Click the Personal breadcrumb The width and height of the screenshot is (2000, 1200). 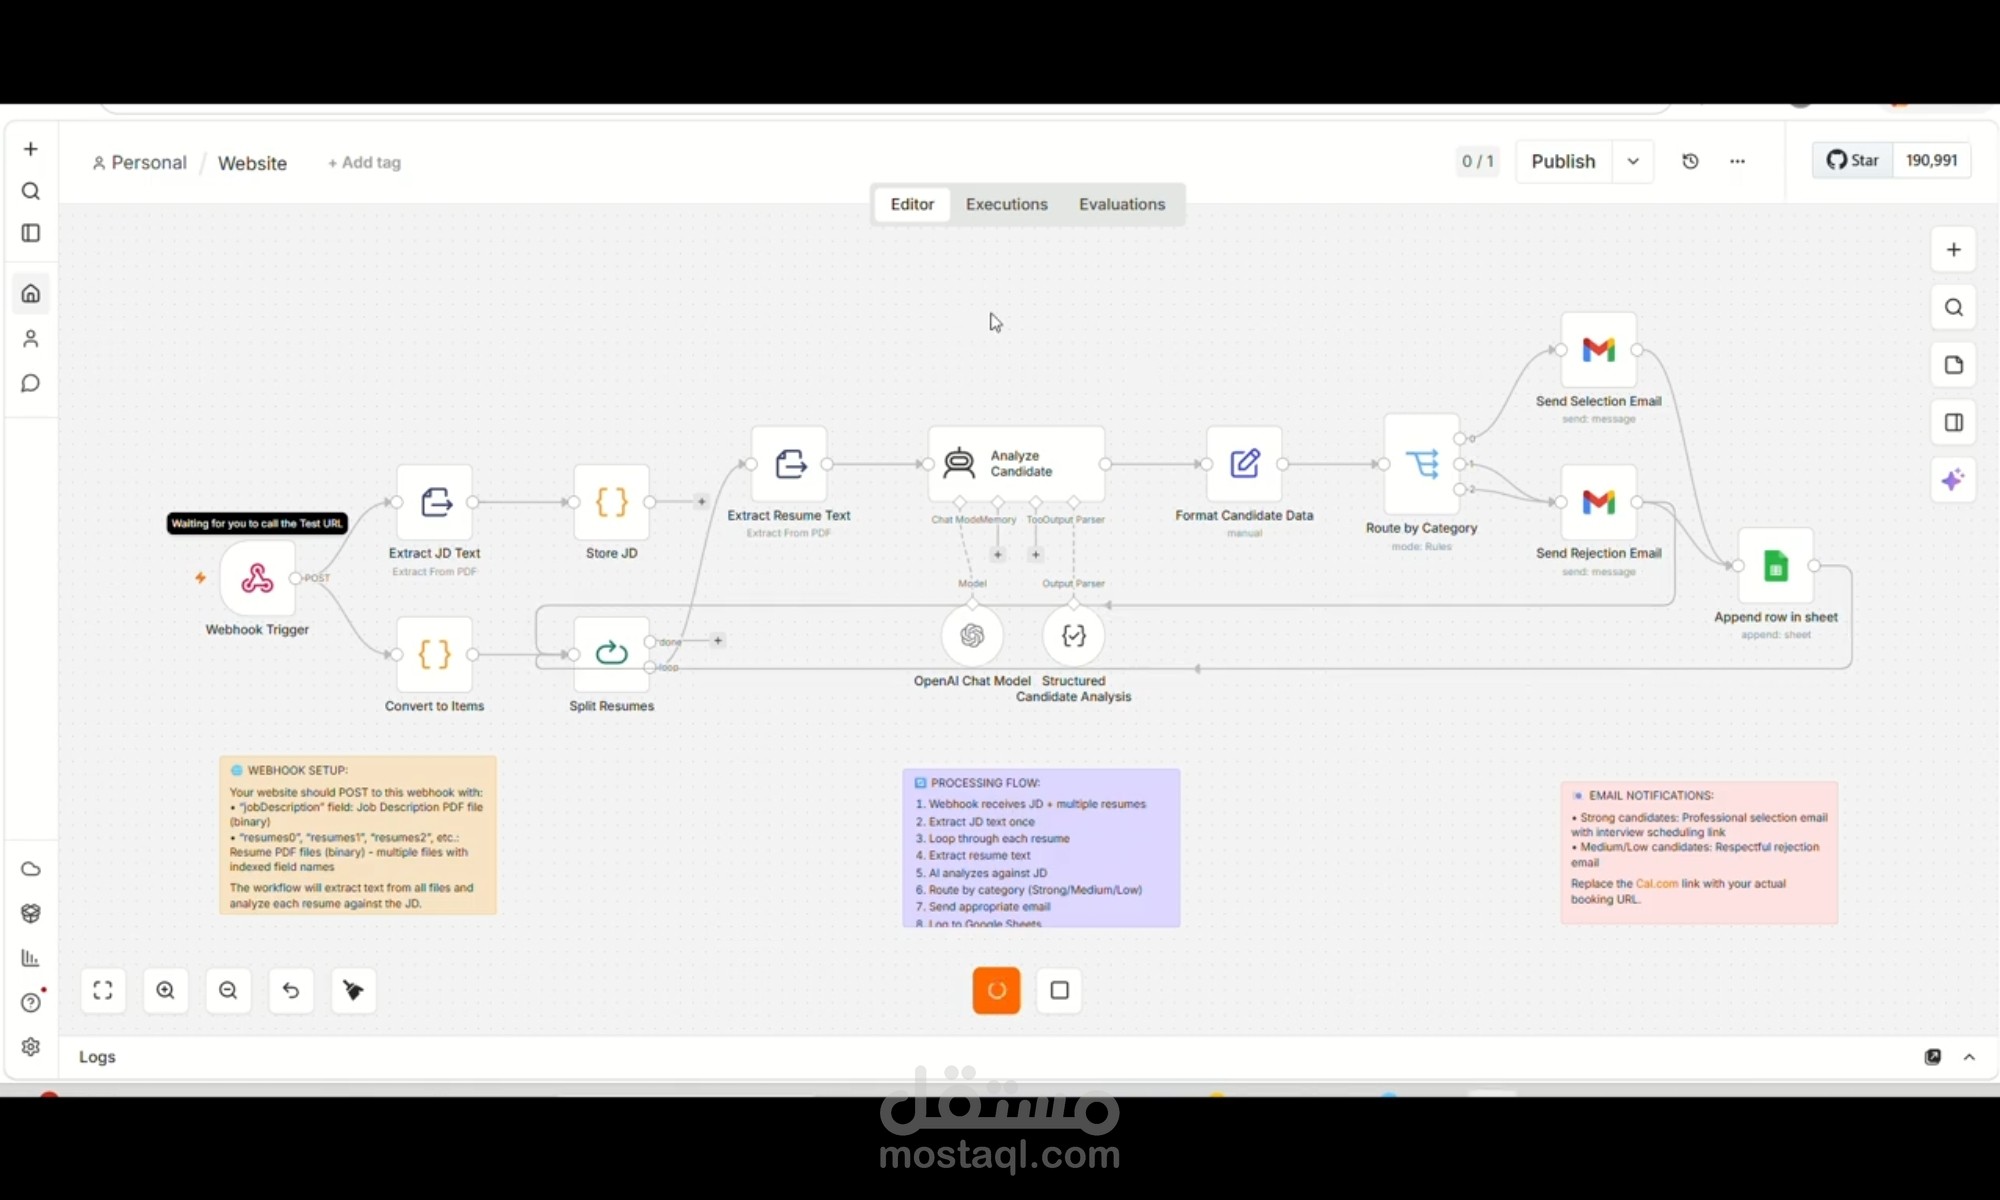(x=139, y=163)
